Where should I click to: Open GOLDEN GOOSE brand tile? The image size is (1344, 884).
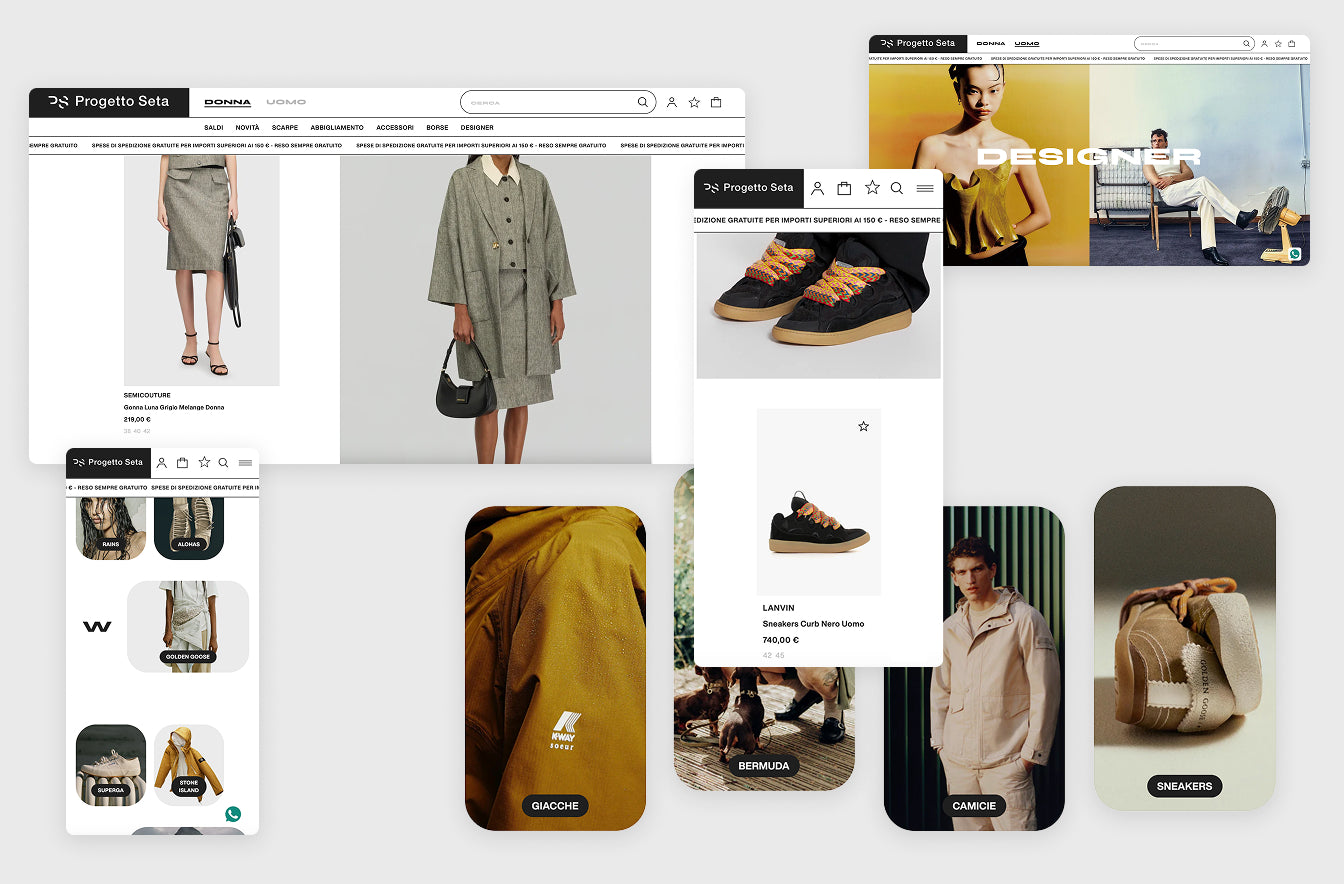point(188,626)
